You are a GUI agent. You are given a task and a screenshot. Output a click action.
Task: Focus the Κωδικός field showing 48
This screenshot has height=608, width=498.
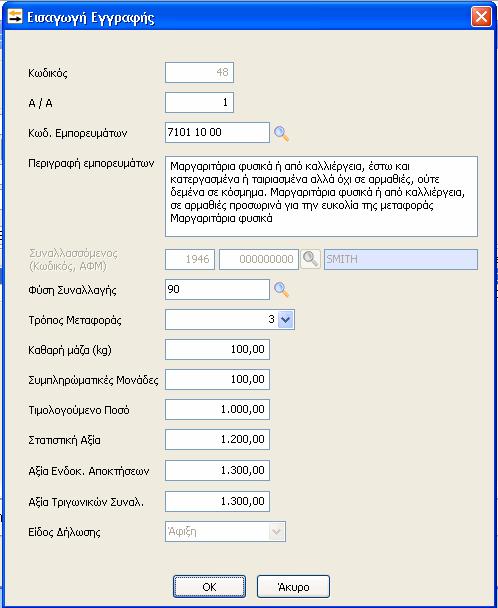(x=199, y=73)
